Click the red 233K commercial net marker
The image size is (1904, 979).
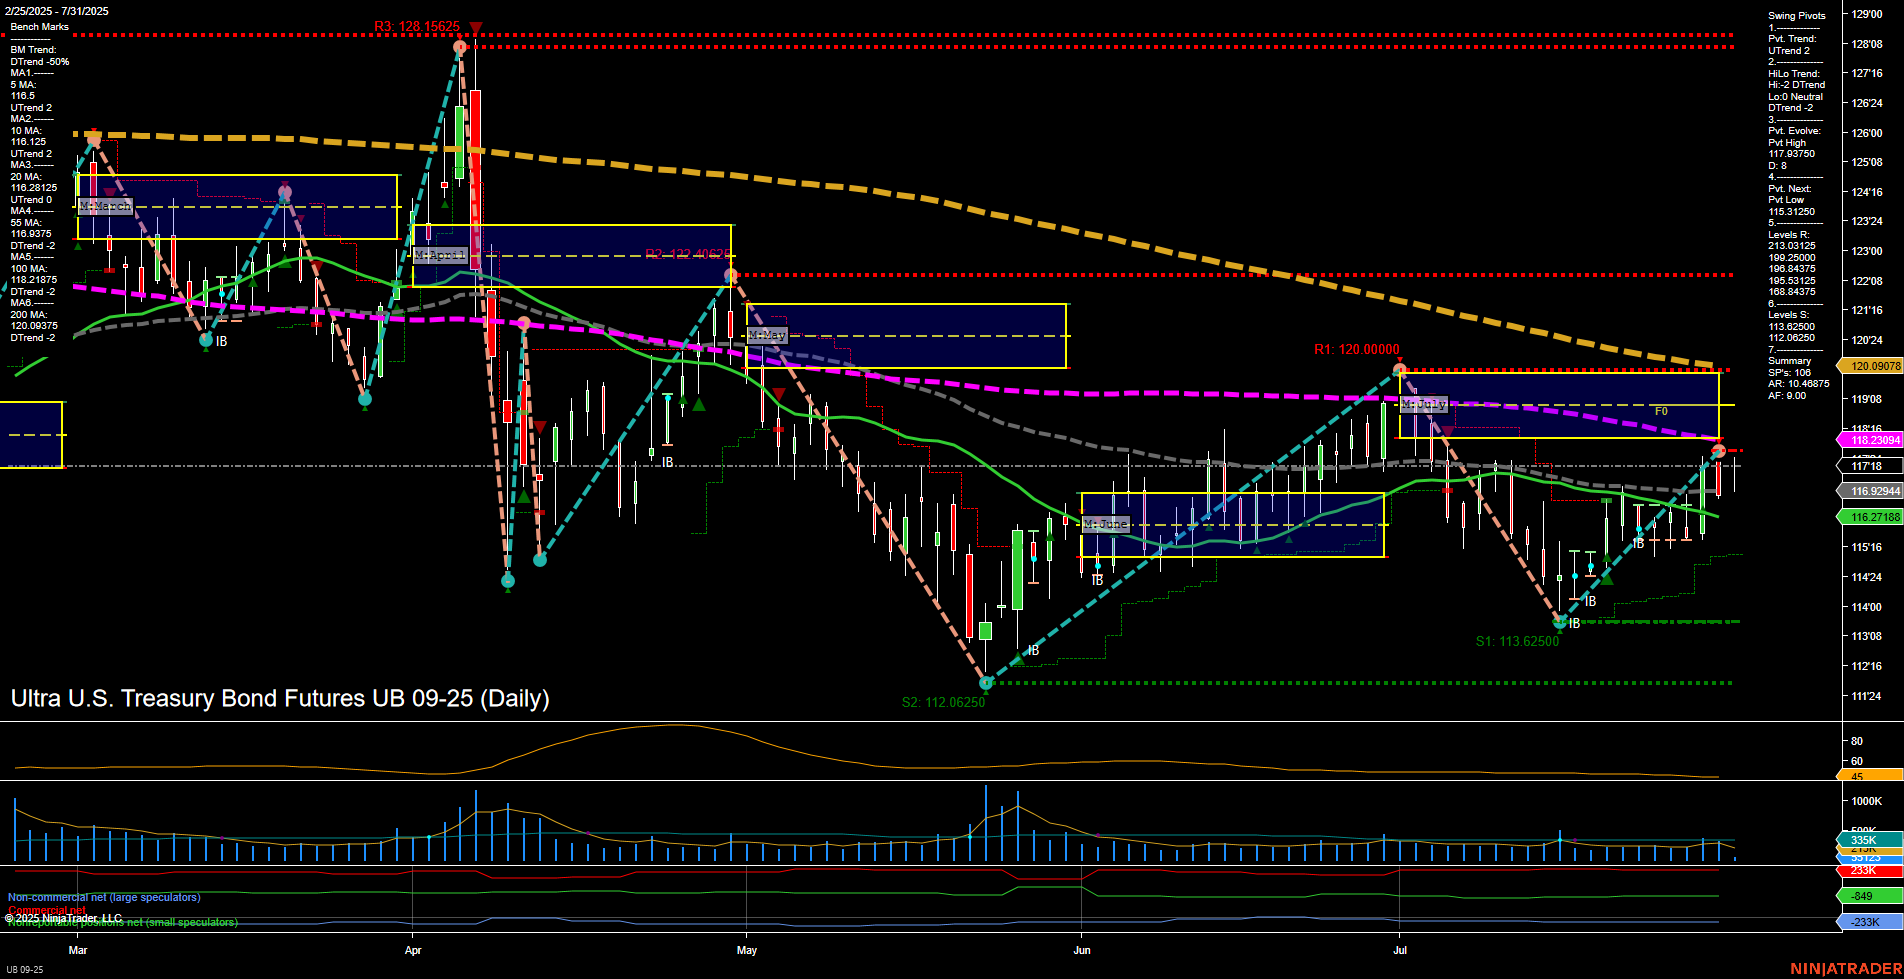point(1871,871)
